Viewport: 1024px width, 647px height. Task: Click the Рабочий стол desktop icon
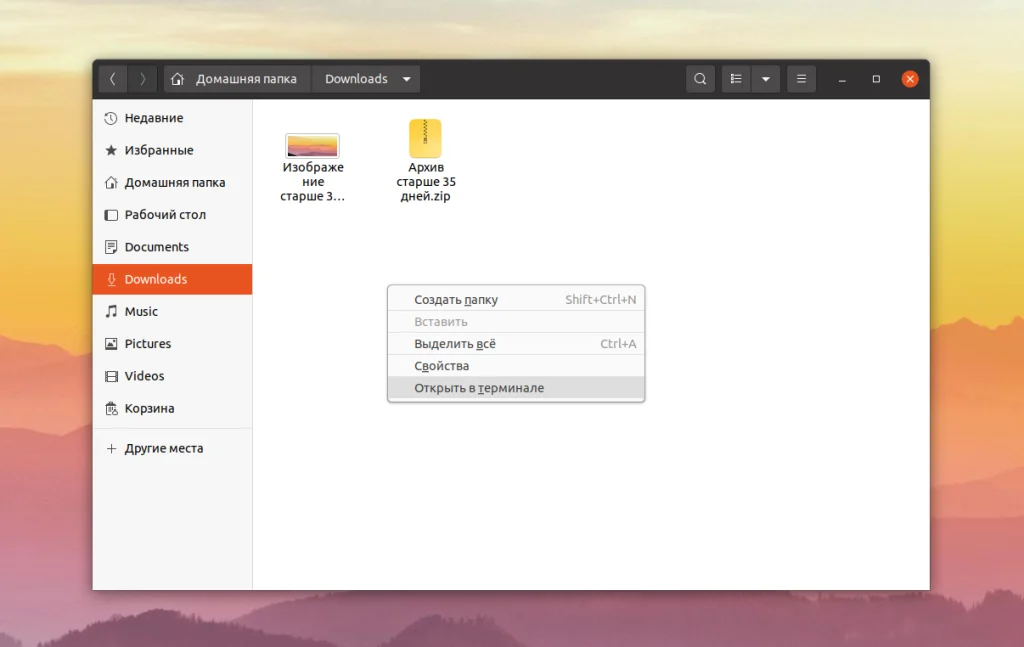[112, 214]
